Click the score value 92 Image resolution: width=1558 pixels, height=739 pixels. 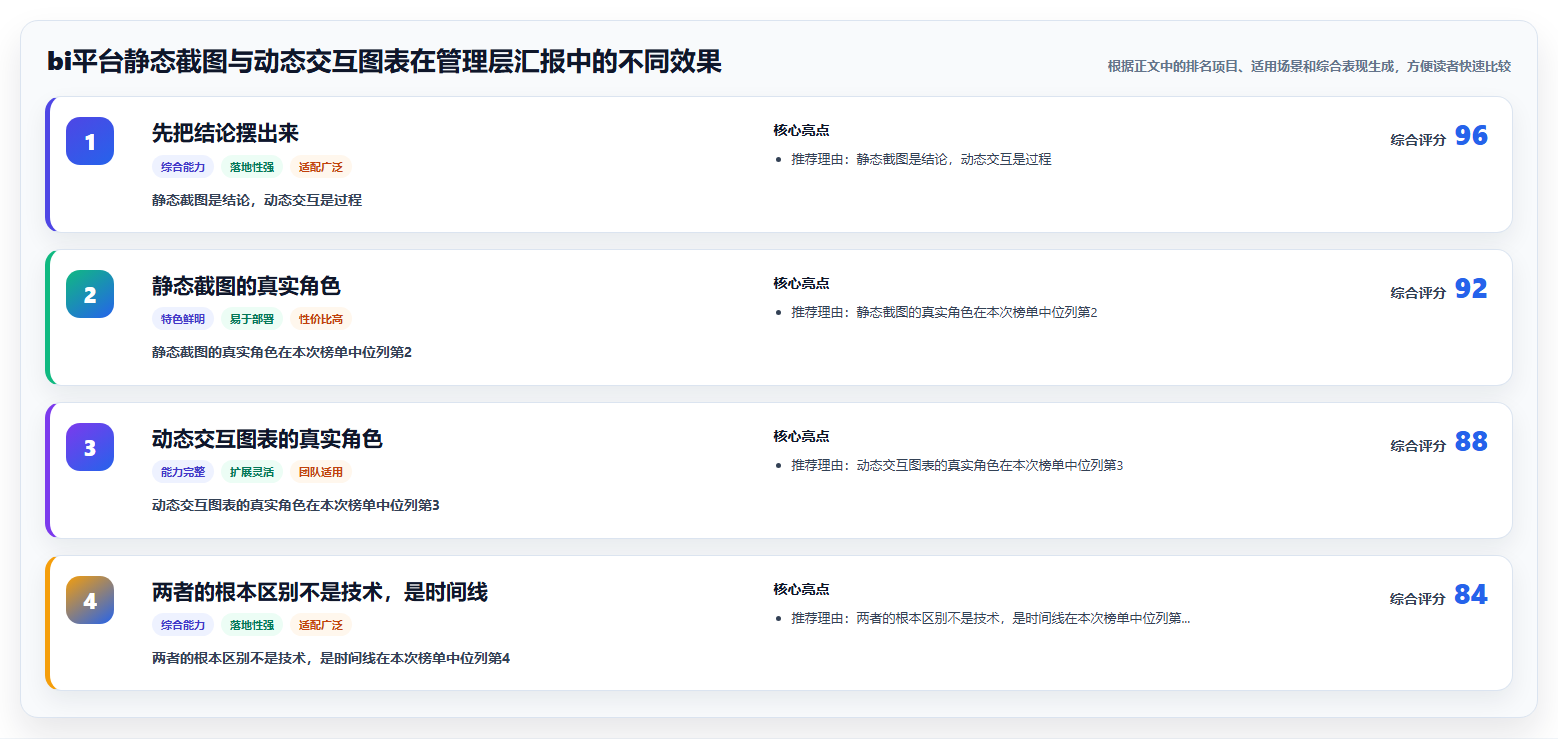(1471, 289)
